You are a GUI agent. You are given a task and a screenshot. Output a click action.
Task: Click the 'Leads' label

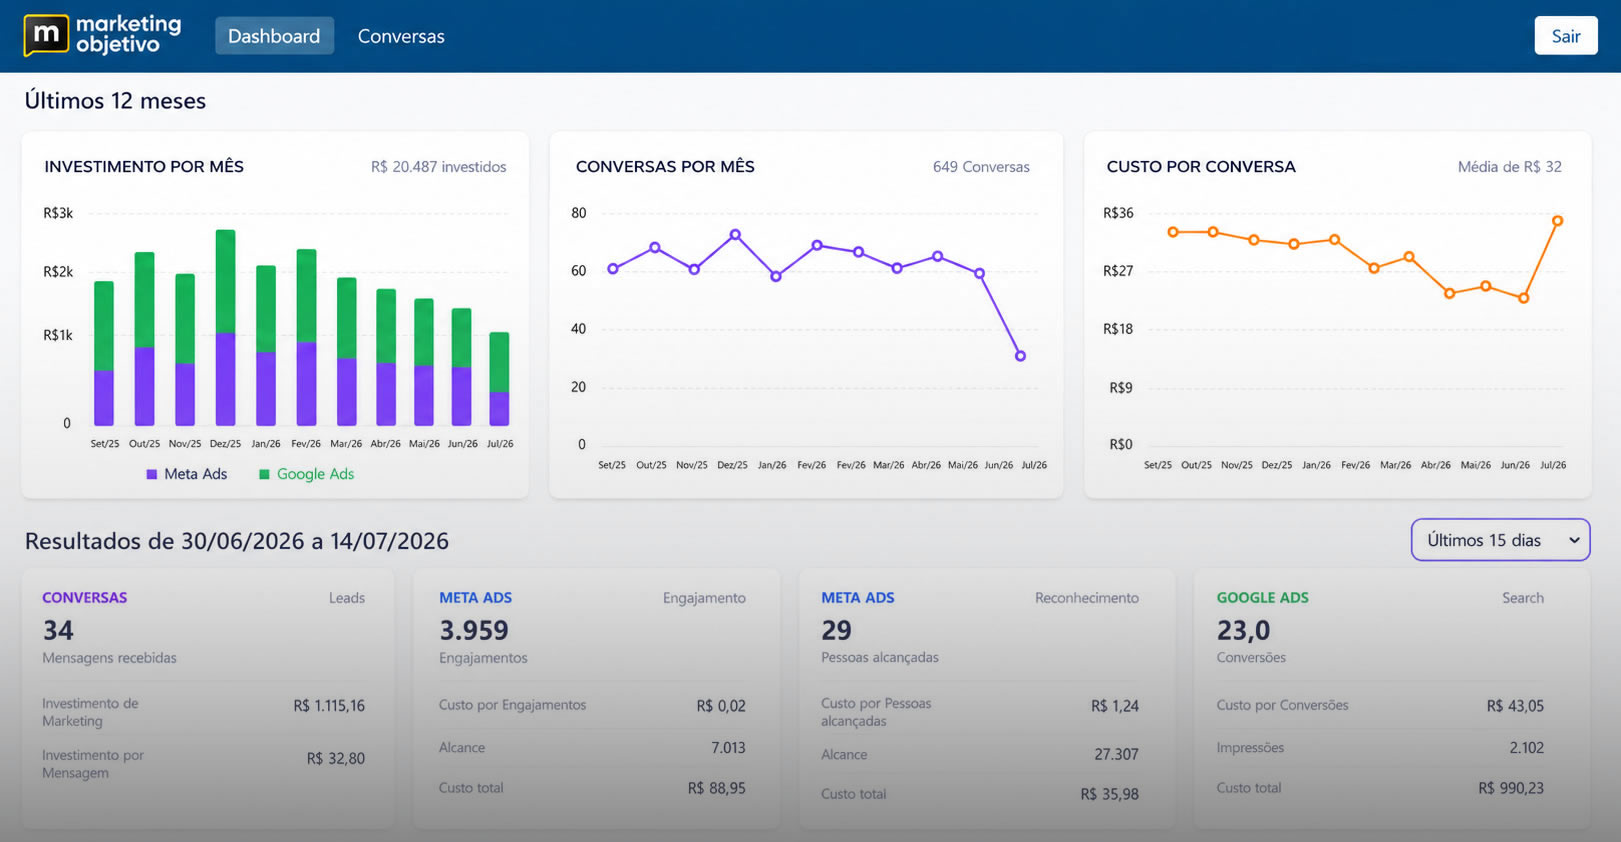pos(347,598)
